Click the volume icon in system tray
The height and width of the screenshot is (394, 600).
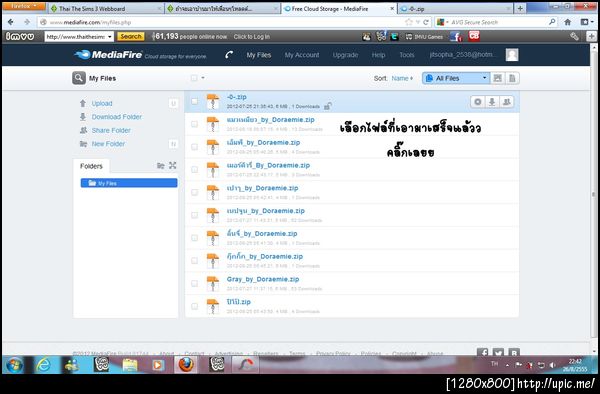point(552,365)
